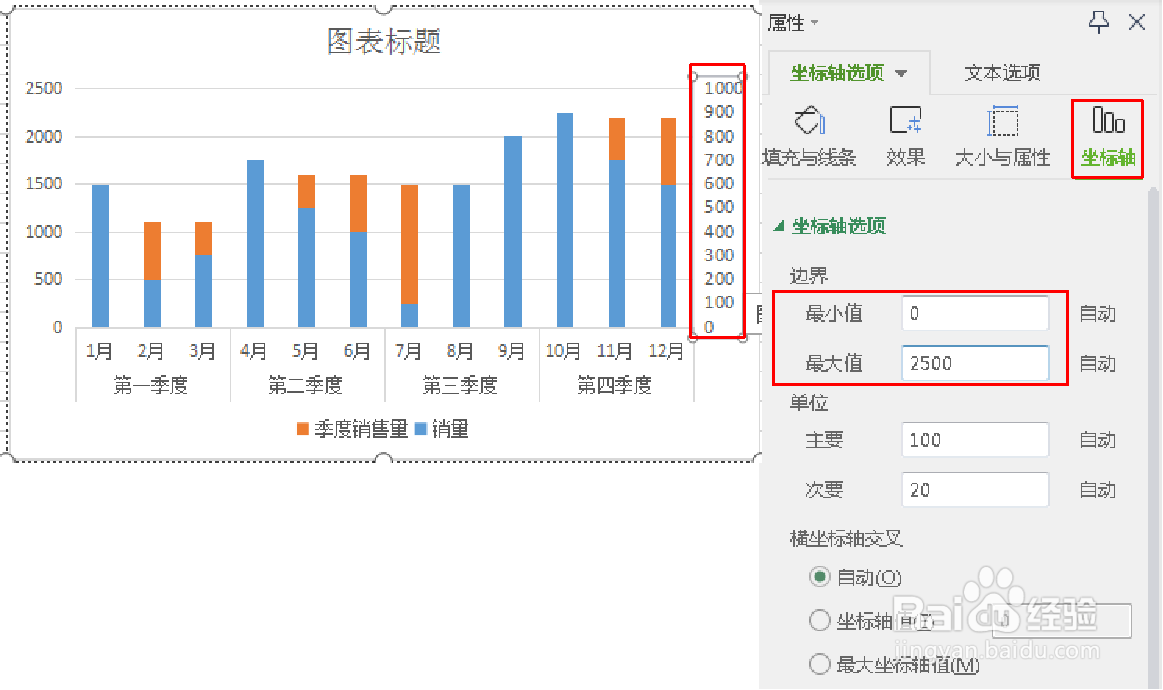
Task: Switch to the 文本选项 tab
Action: click(1002, 73)
